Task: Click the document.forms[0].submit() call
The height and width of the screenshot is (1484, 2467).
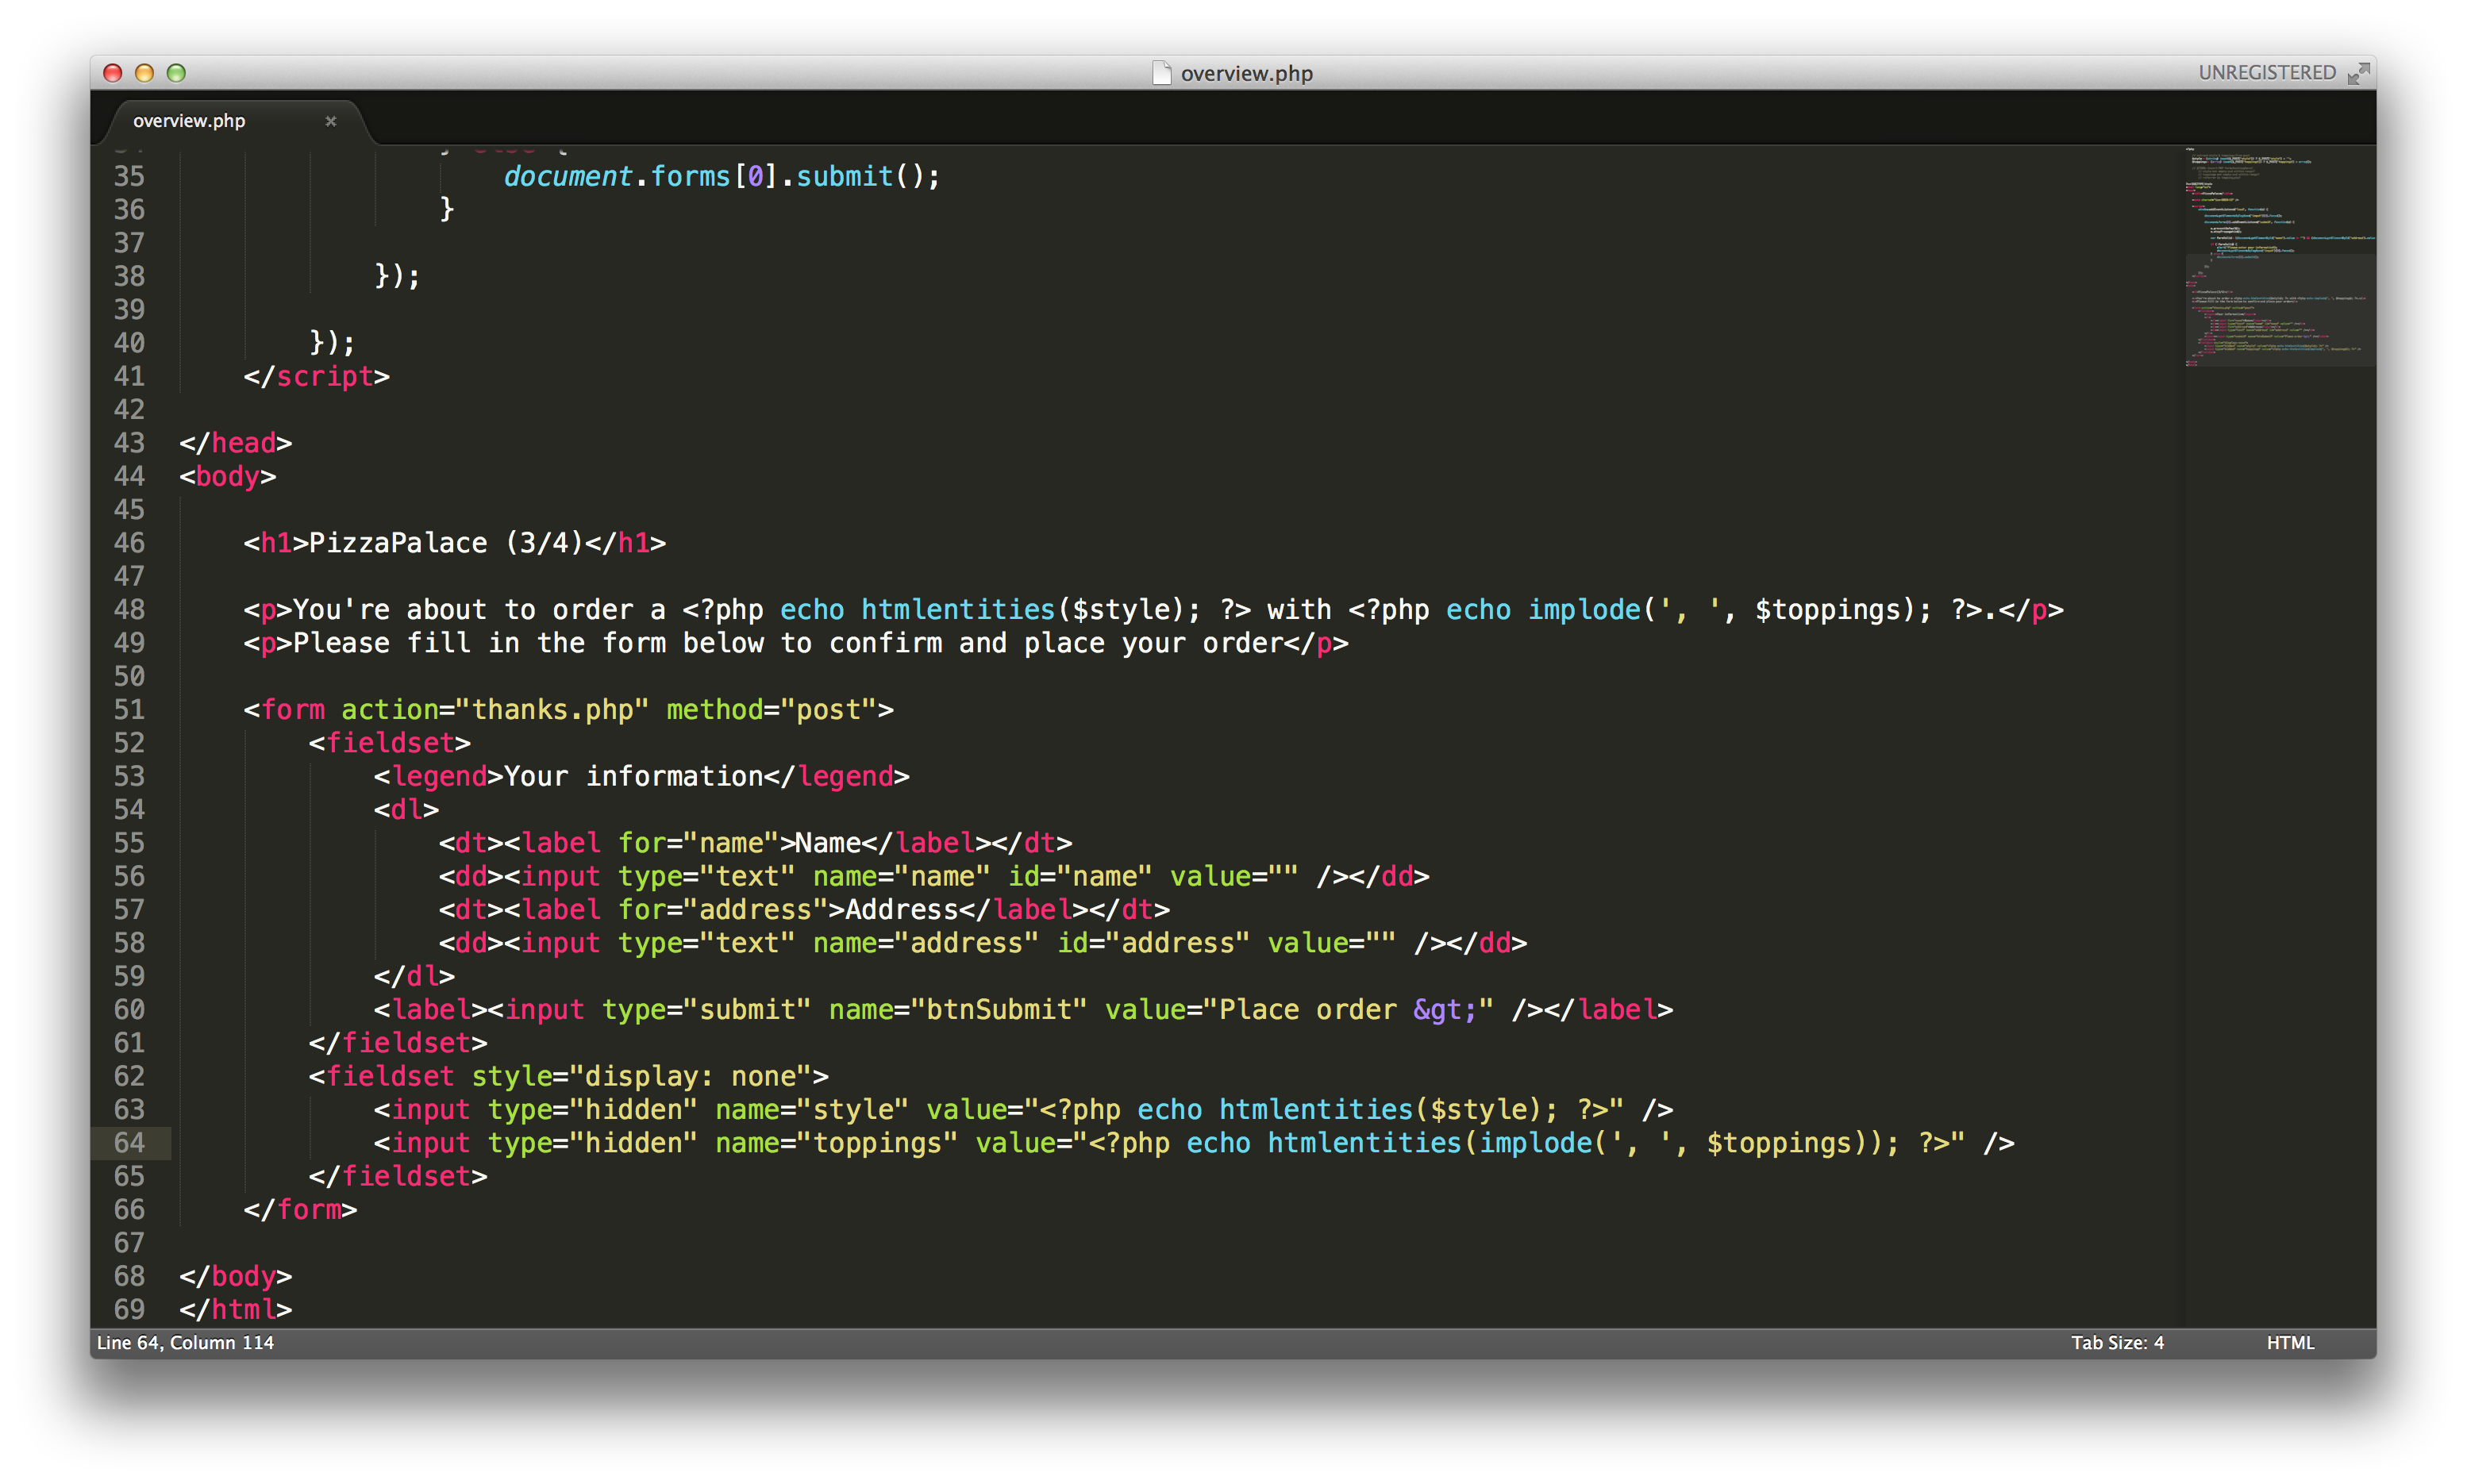Action: (720, 176)
